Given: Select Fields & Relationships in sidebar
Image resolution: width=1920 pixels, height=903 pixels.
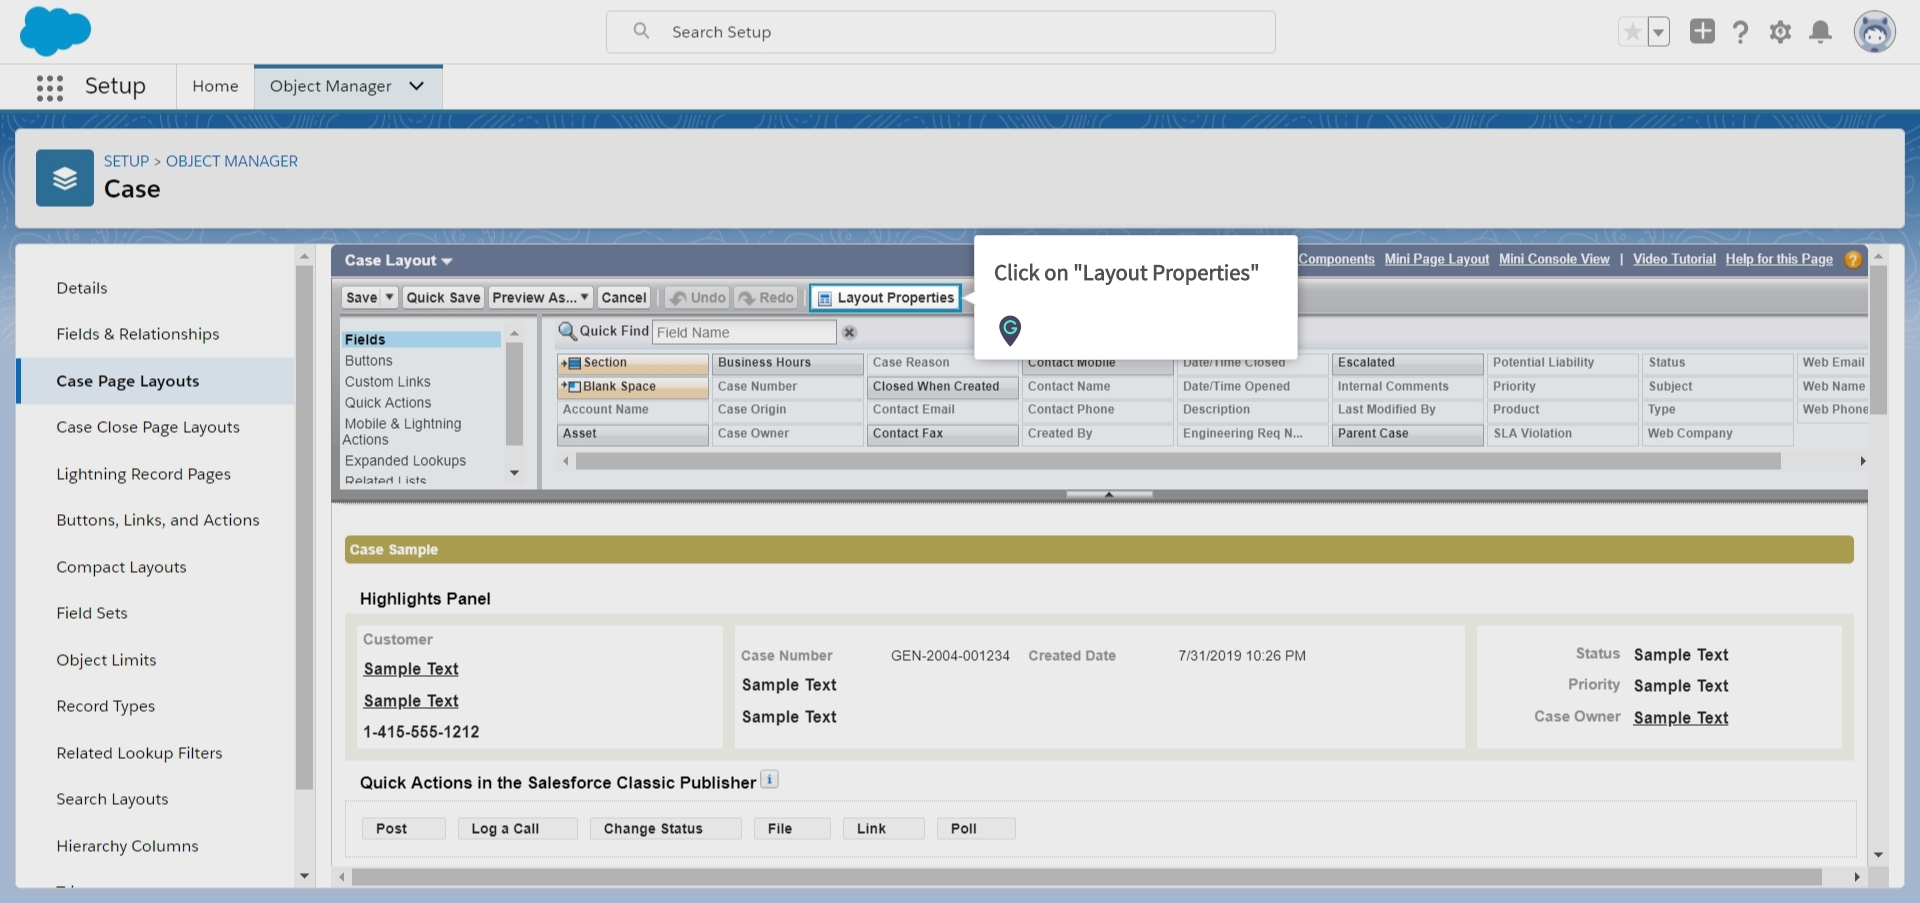Looking at the screenshot, I should point(138,334).
